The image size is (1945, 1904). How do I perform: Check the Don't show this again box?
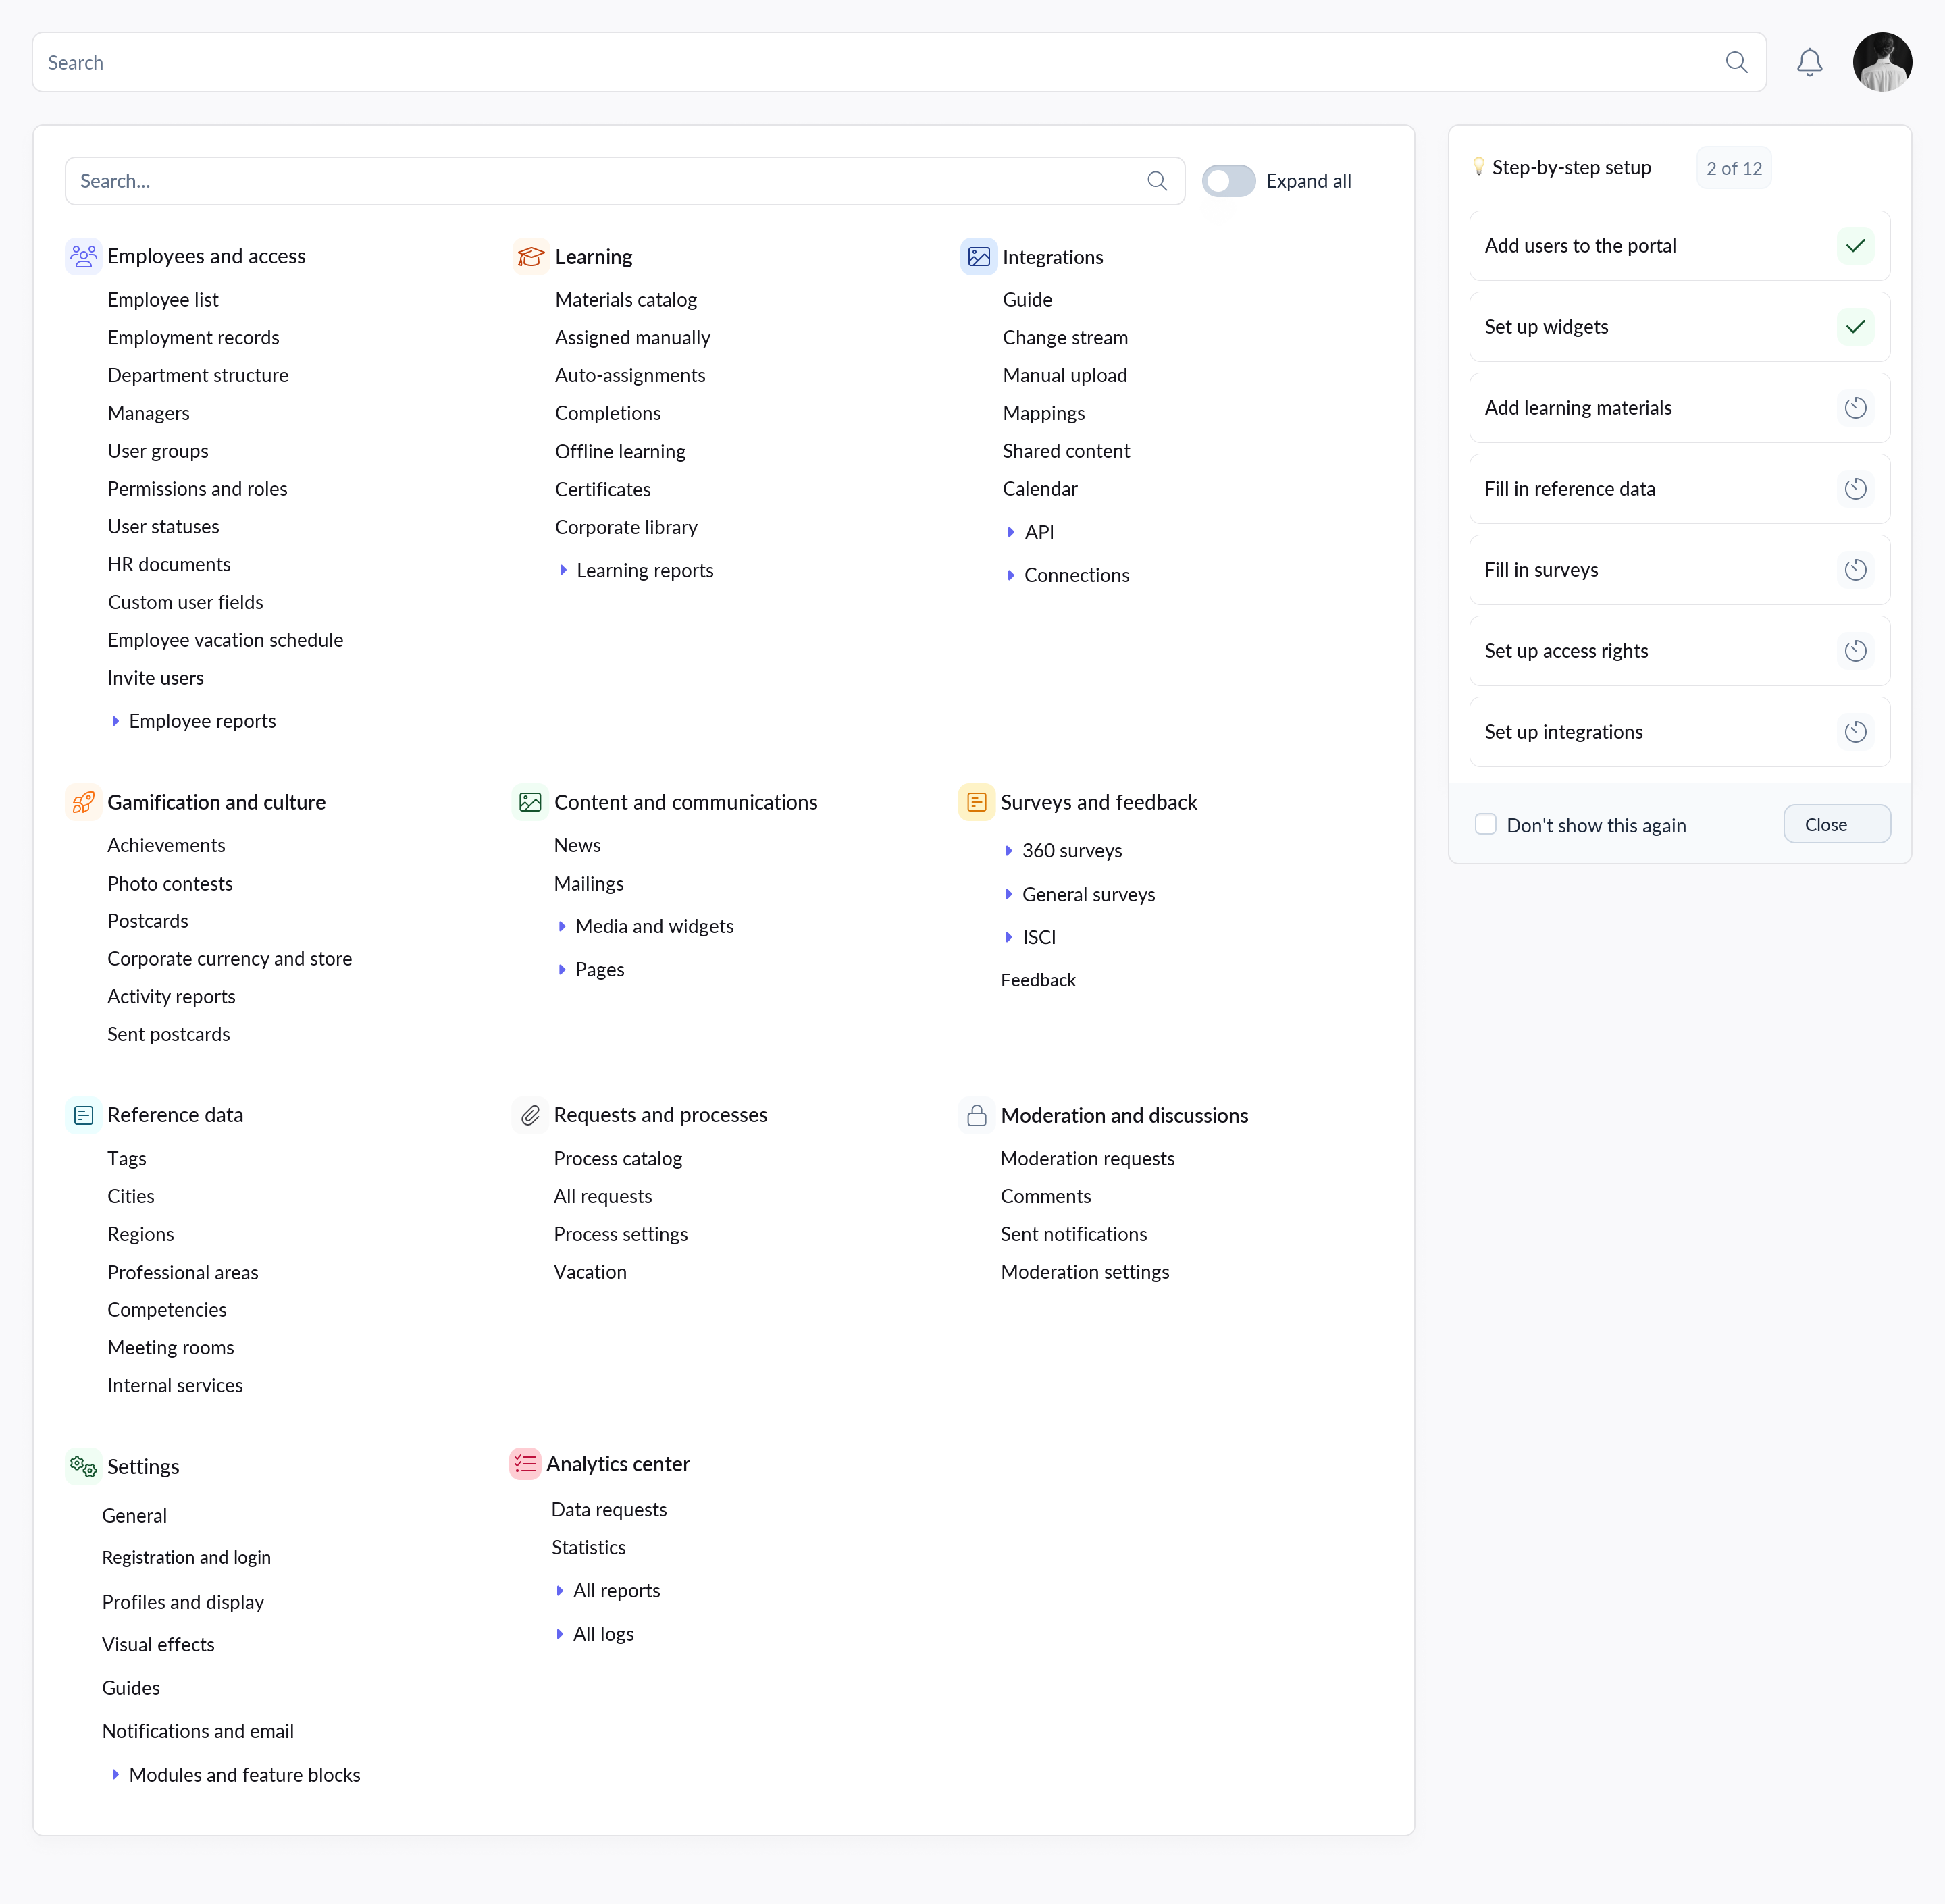click(x=1485, y=824)
